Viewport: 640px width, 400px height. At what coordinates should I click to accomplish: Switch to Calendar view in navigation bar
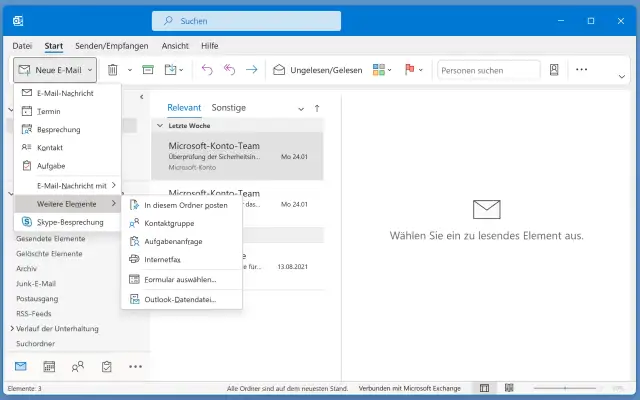coord(49,367)
